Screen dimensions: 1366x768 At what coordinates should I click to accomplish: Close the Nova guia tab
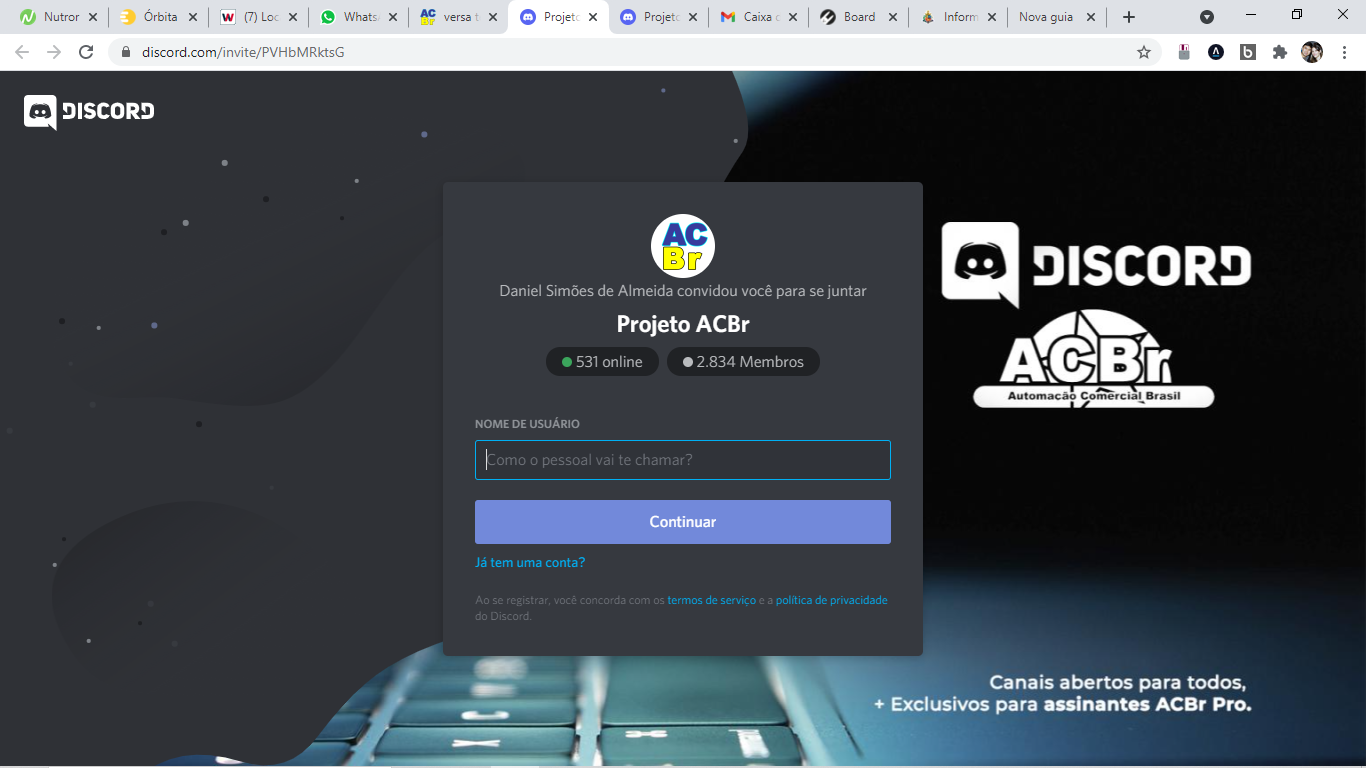(x=1091, y=17)
